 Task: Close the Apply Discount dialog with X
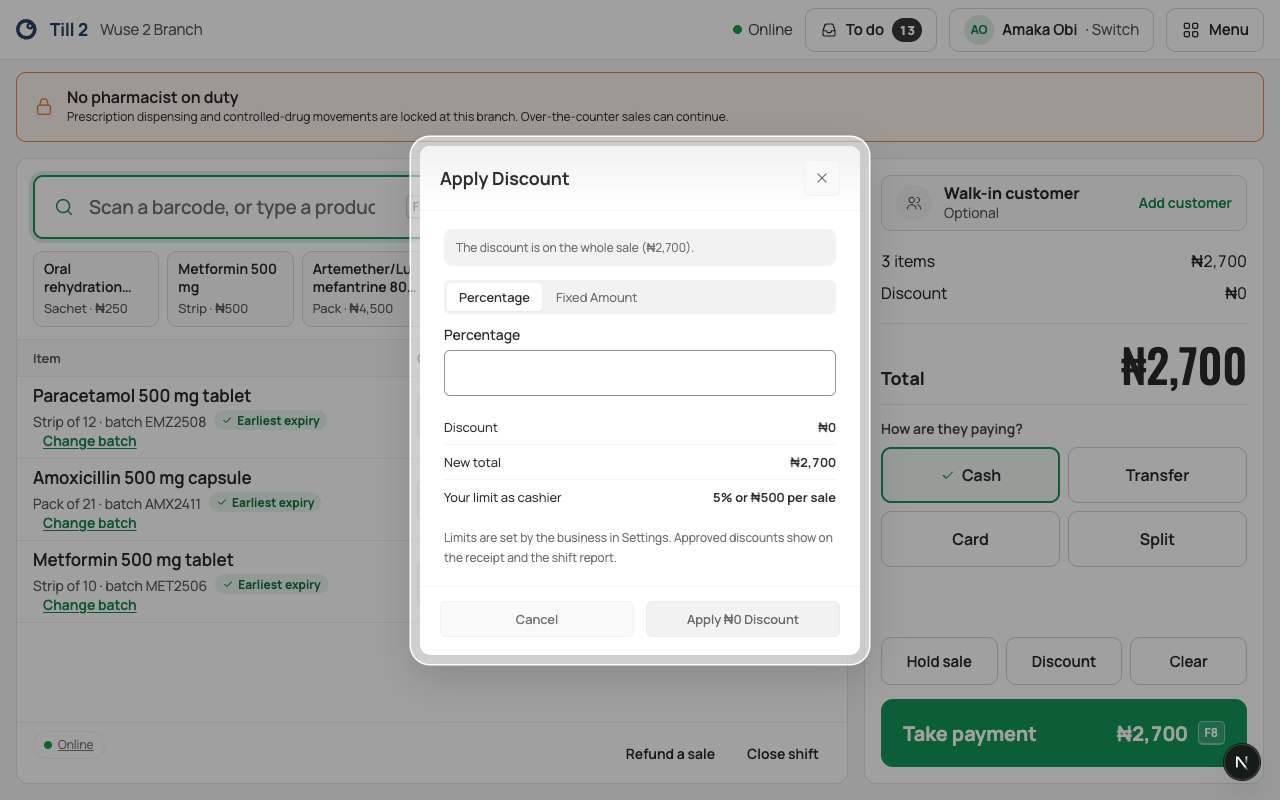tap(822, 178)
